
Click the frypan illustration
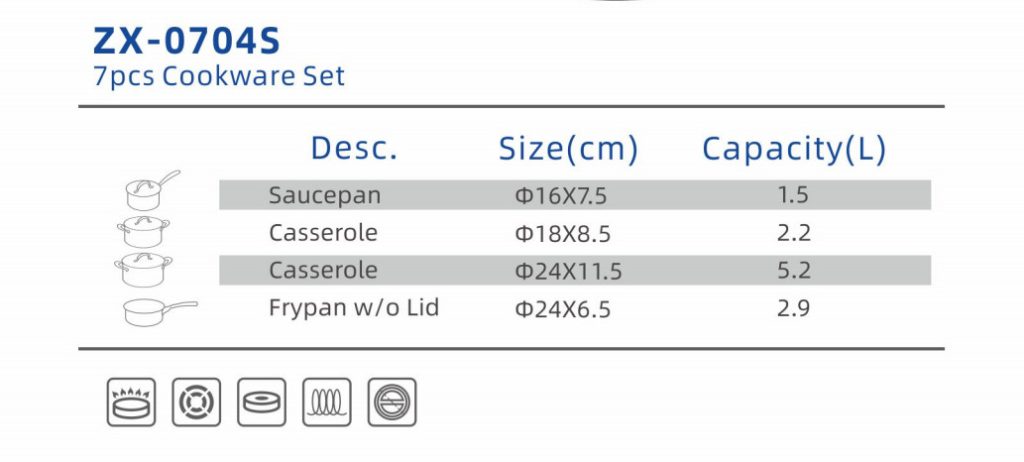click(x=160, y=312)
